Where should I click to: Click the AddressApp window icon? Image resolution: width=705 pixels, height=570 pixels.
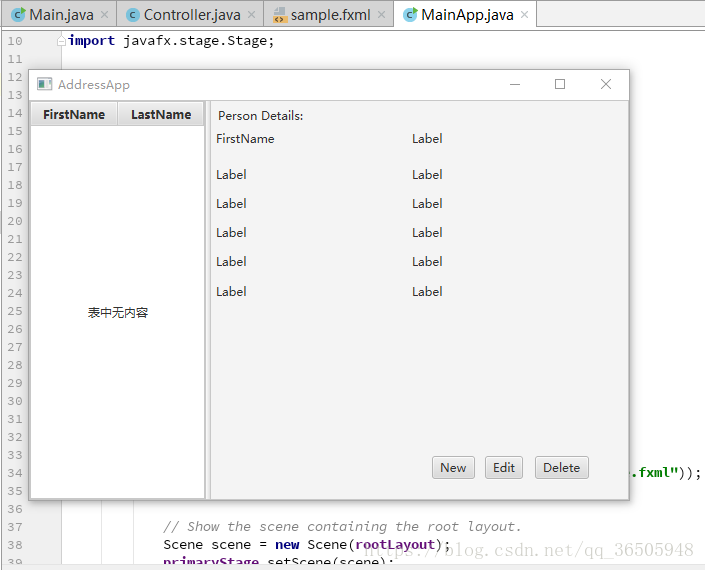click(45, 84)
